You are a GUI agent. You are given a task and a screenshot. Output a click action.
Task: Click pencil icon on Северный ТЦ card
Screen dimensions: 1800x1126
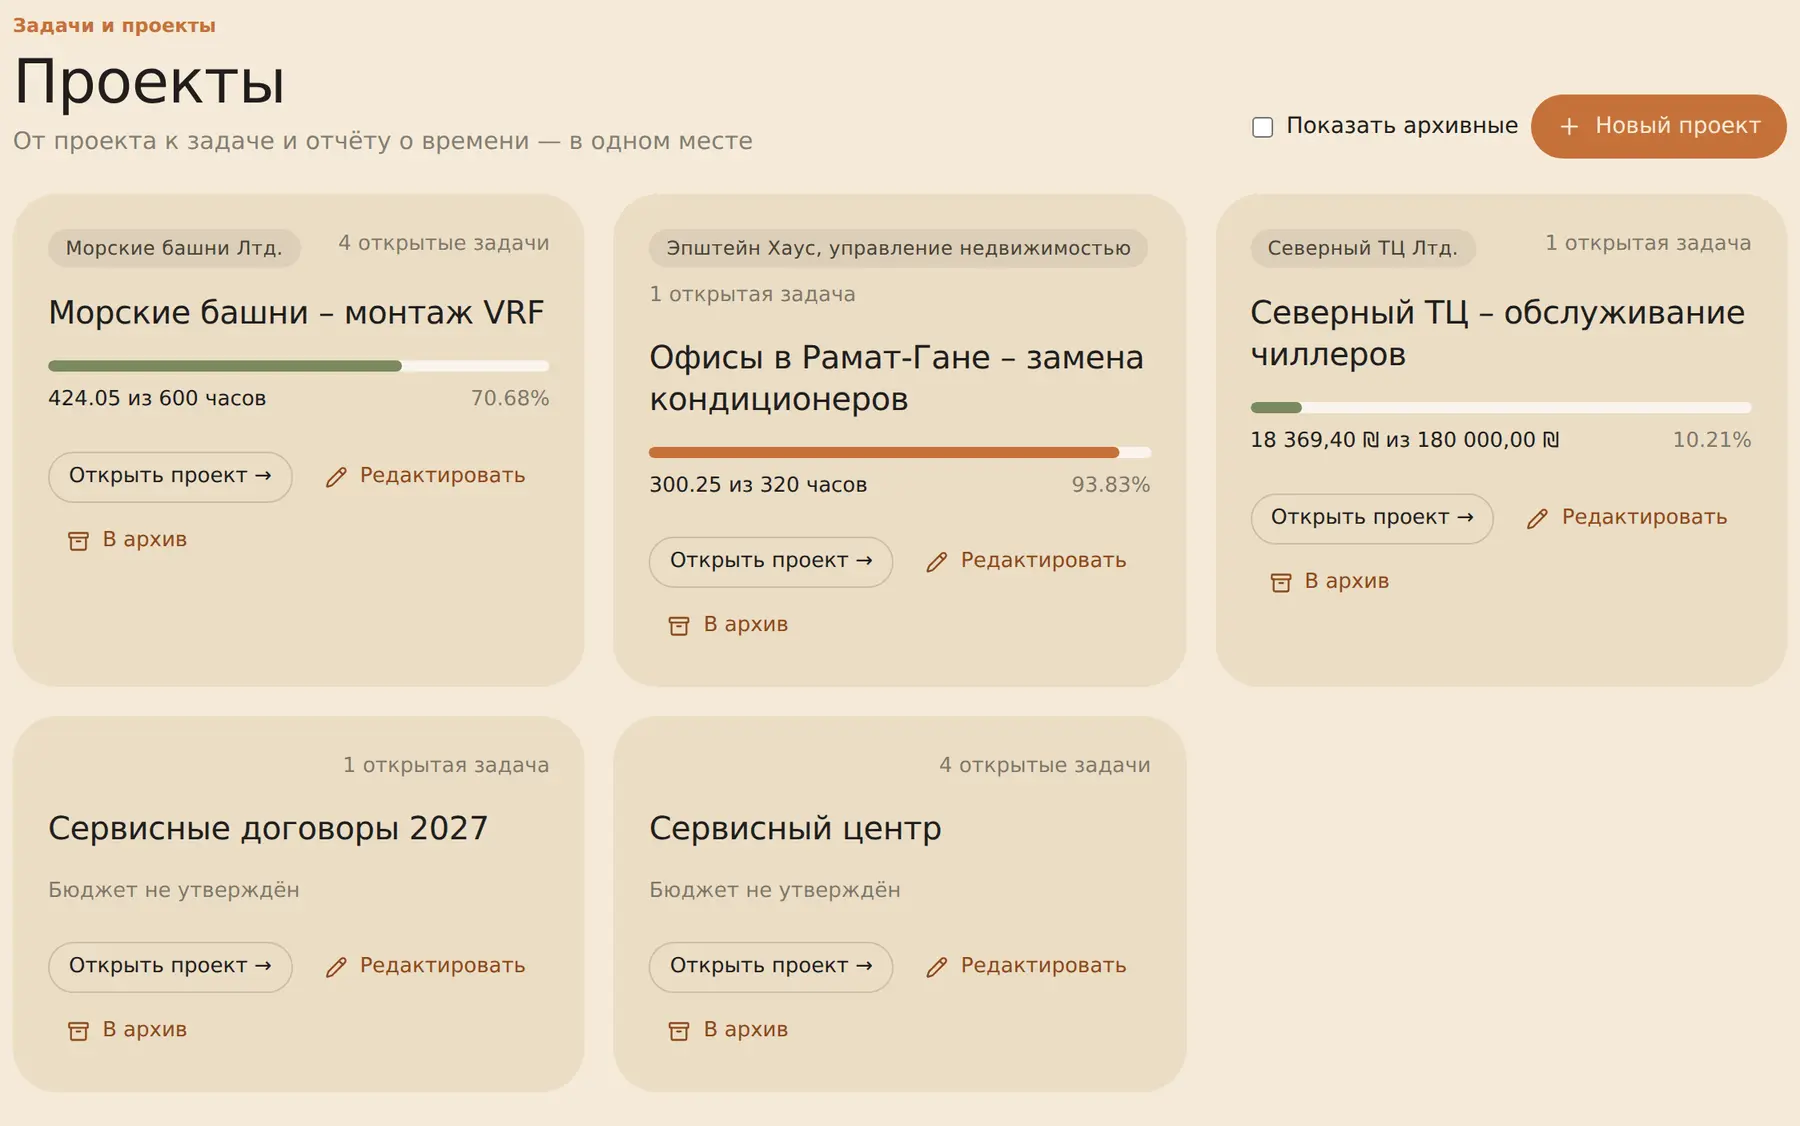coord(1538,518)
